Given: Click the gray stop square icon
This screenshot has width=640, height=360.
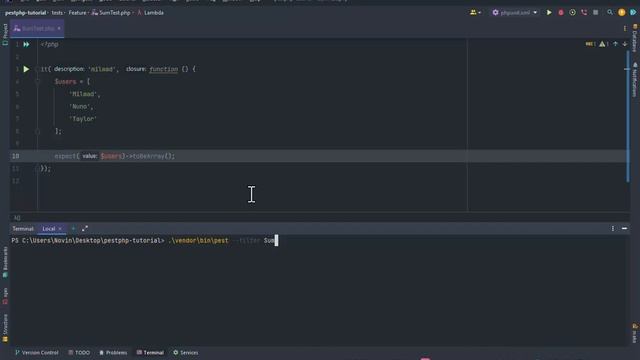Looking at the screenshot, I should (x=596, y=13).
